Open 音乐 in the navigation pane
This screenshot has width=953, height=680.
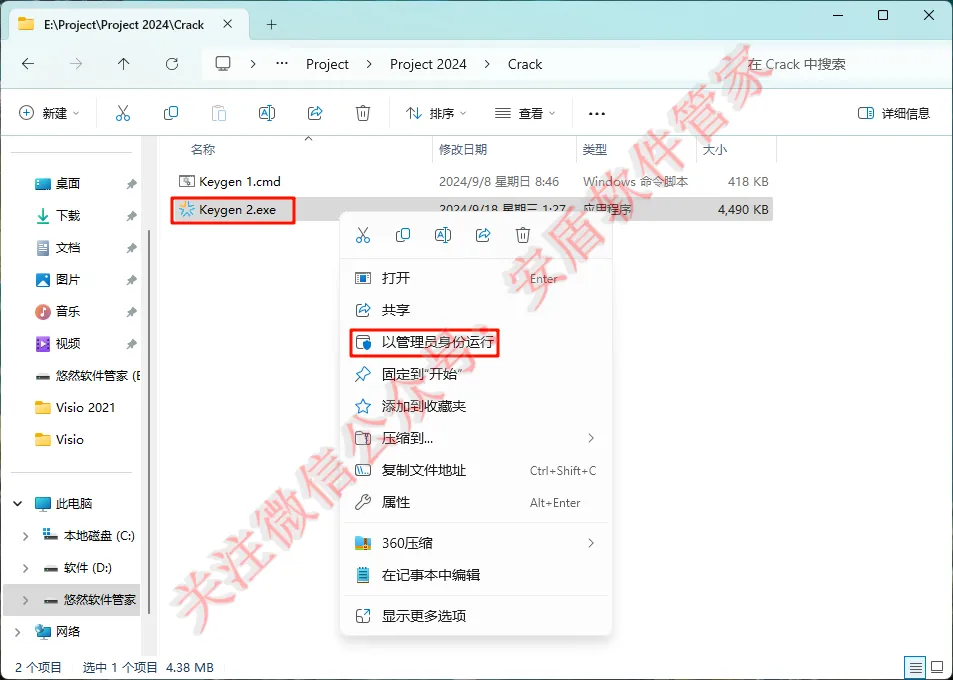pos(67,312)
